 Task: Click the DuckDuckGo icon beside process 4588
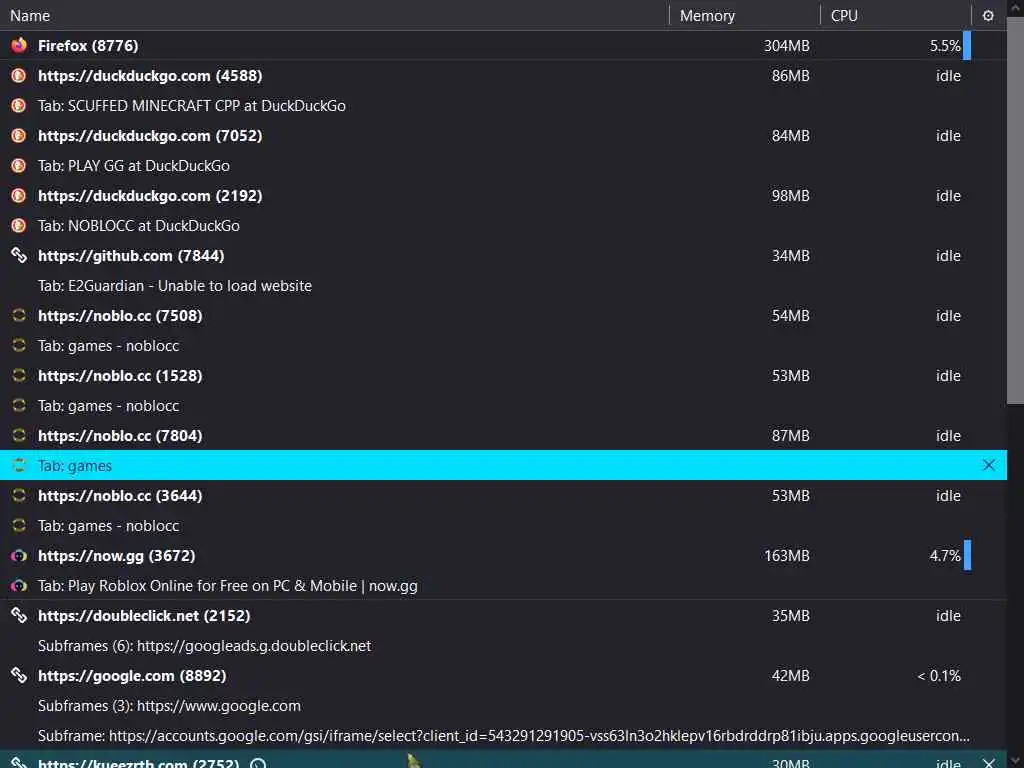[x=19, y=75]
